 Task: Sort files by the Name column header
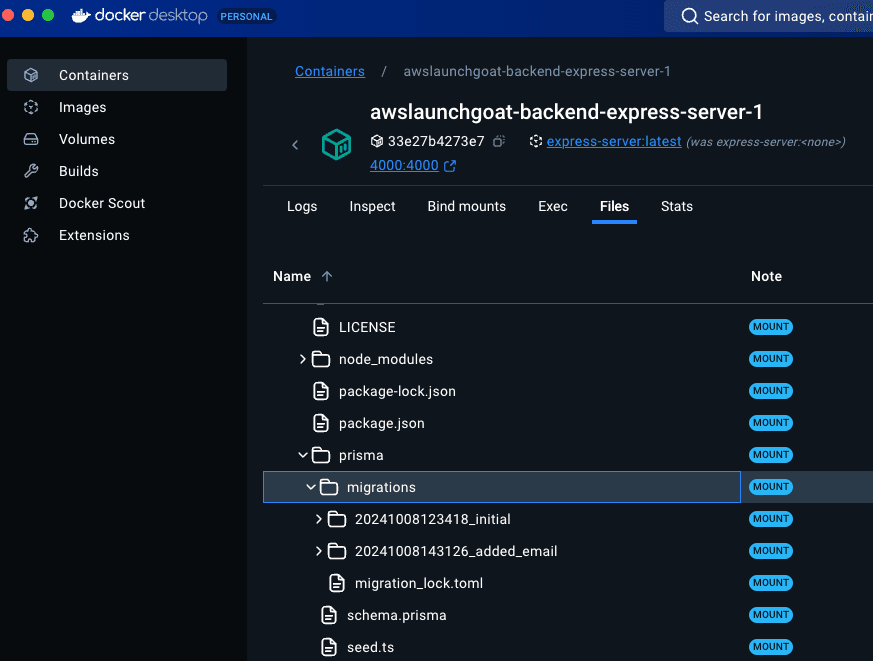(x=292, y=276)
